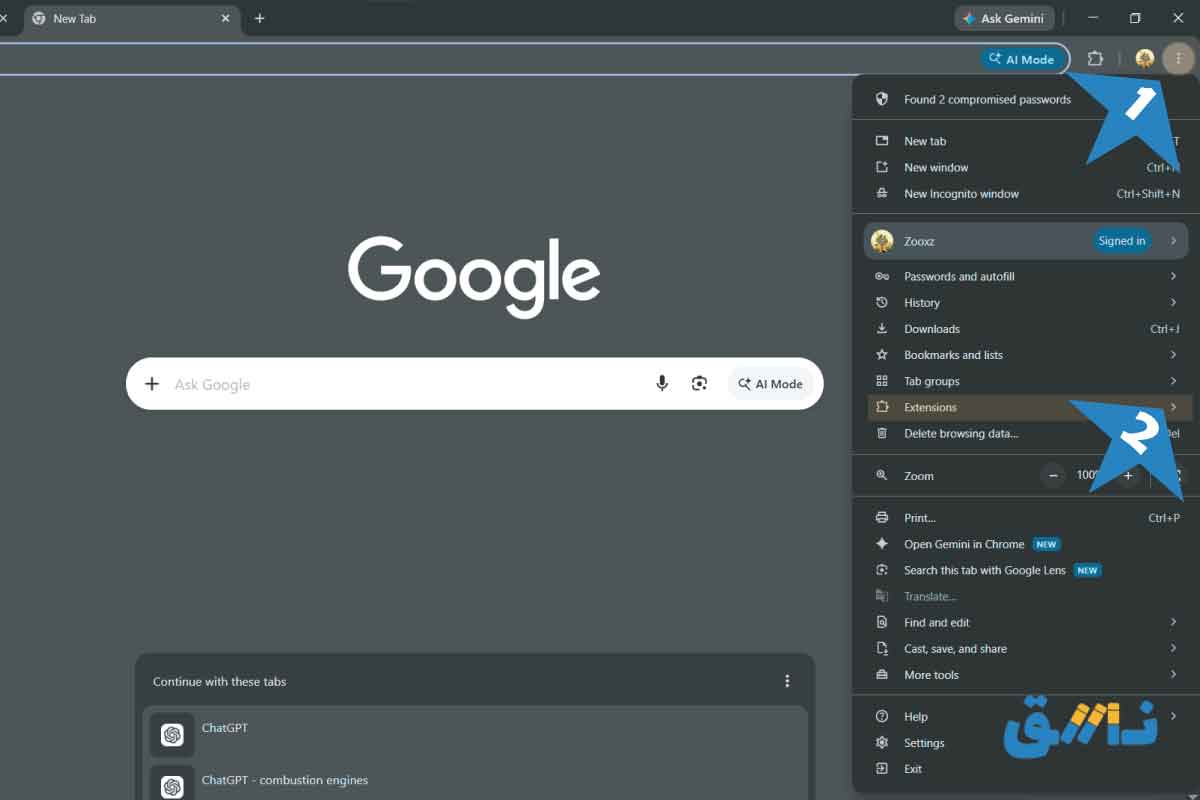Open Continue with these tabs options menu
This screenshot has height=800, width=1200.
point(787,681)
